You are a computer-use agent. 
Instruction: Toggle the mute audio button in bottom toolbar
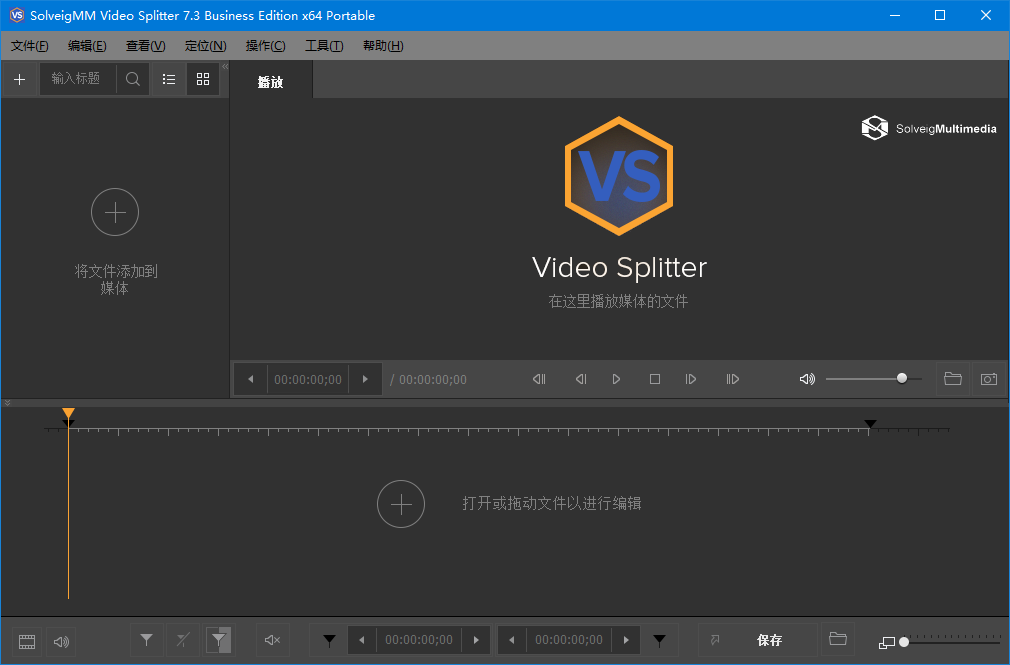pyautogui.click(x=271, y=640)
